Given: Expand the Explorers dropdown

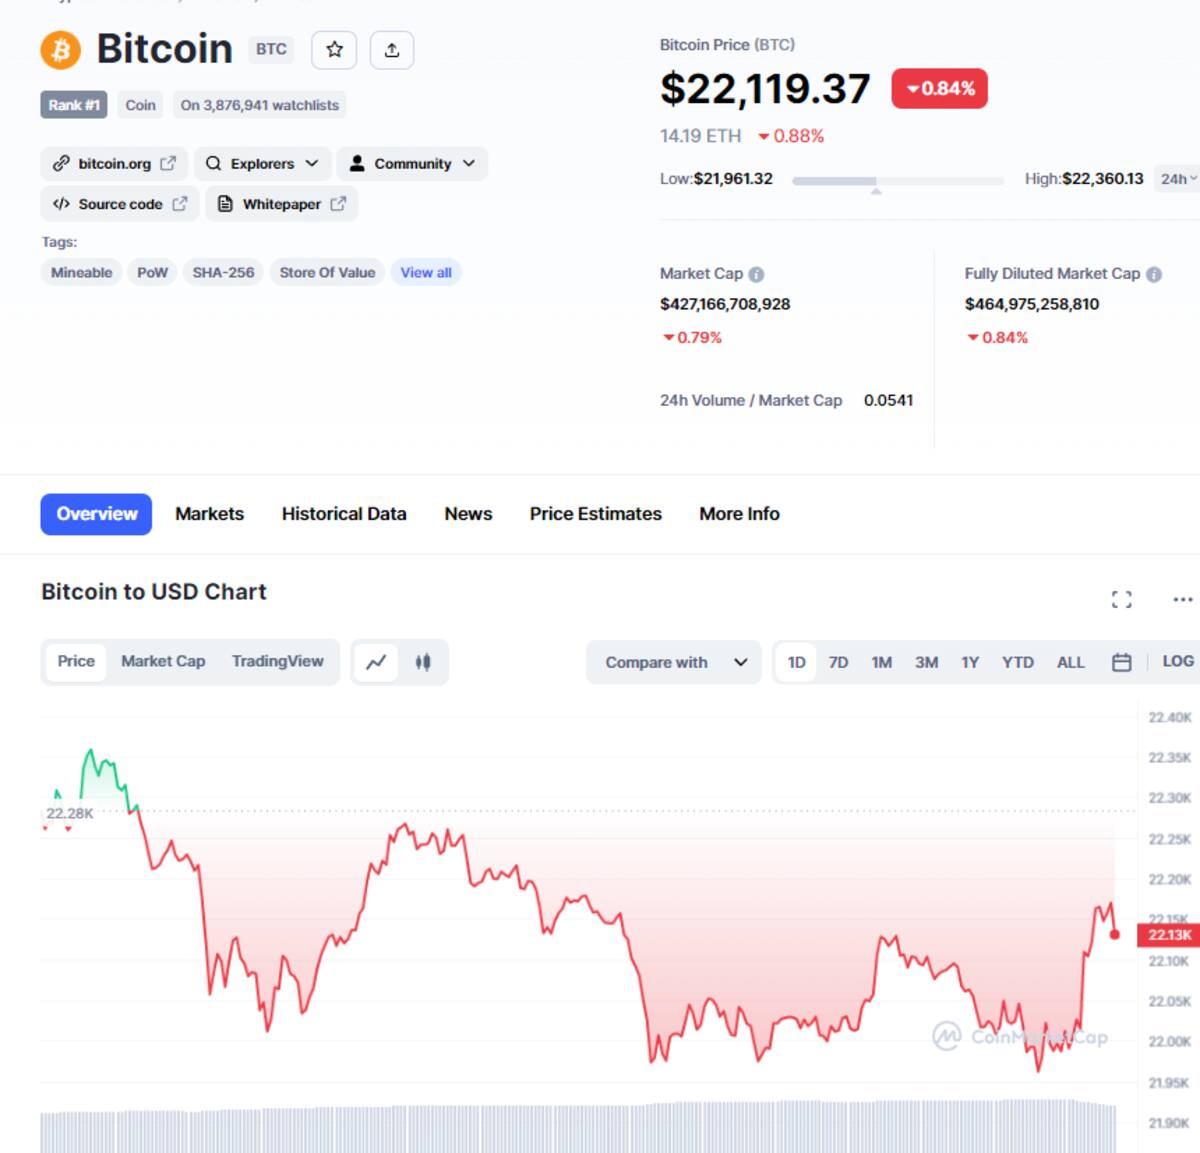Looking at the screenshot, I should tap(262, 164).
